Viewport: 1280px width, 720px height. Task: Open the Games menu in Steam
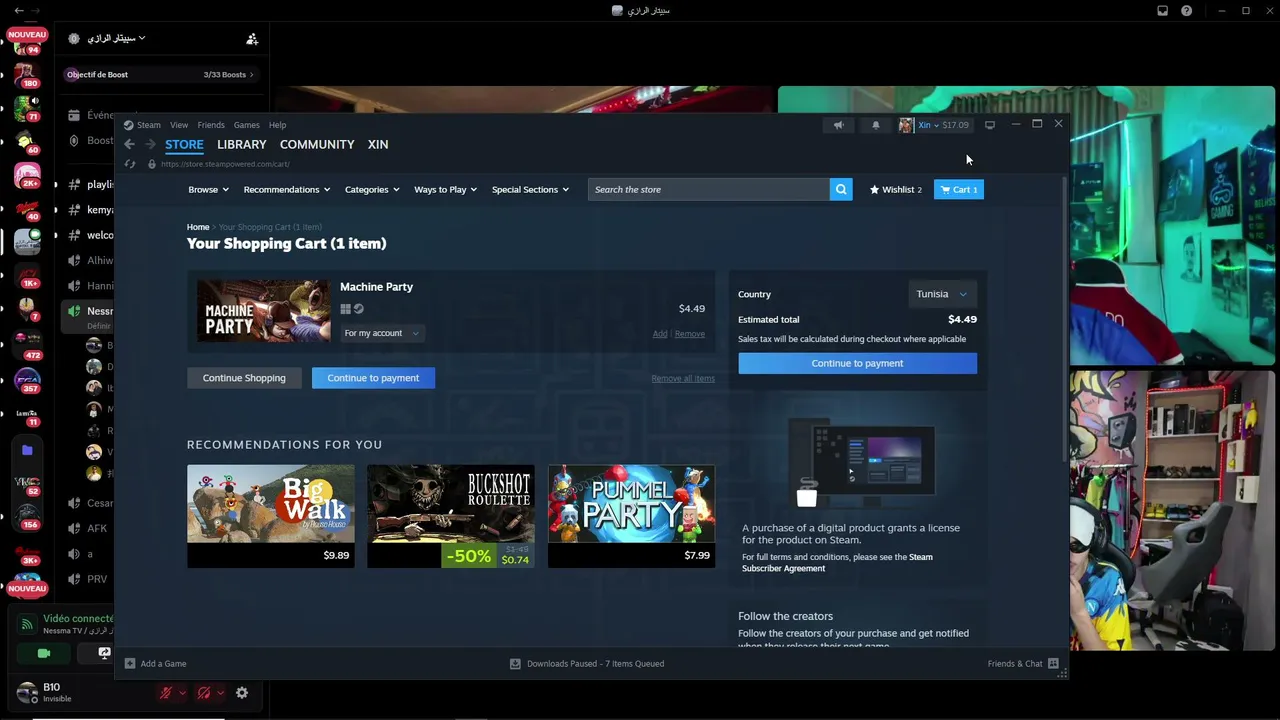click(x=246, y=125)
